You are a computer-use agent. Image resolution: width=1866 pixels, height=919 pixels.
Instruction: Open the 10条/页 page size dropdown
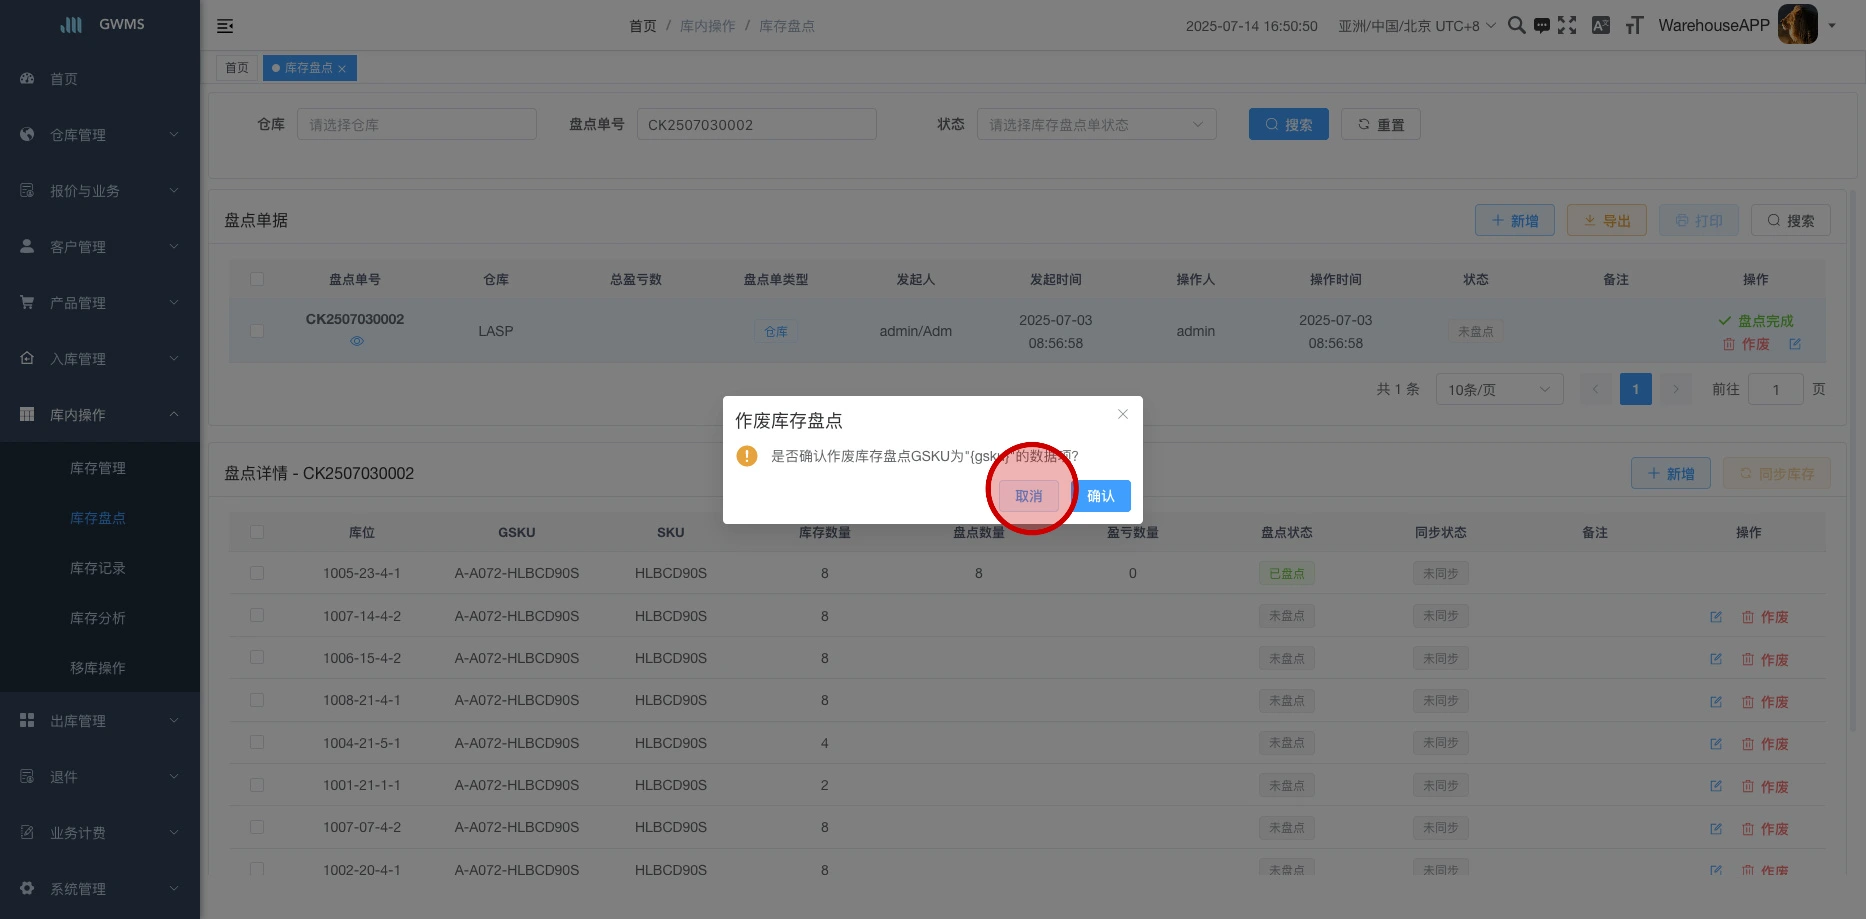tap(1498, 389)
